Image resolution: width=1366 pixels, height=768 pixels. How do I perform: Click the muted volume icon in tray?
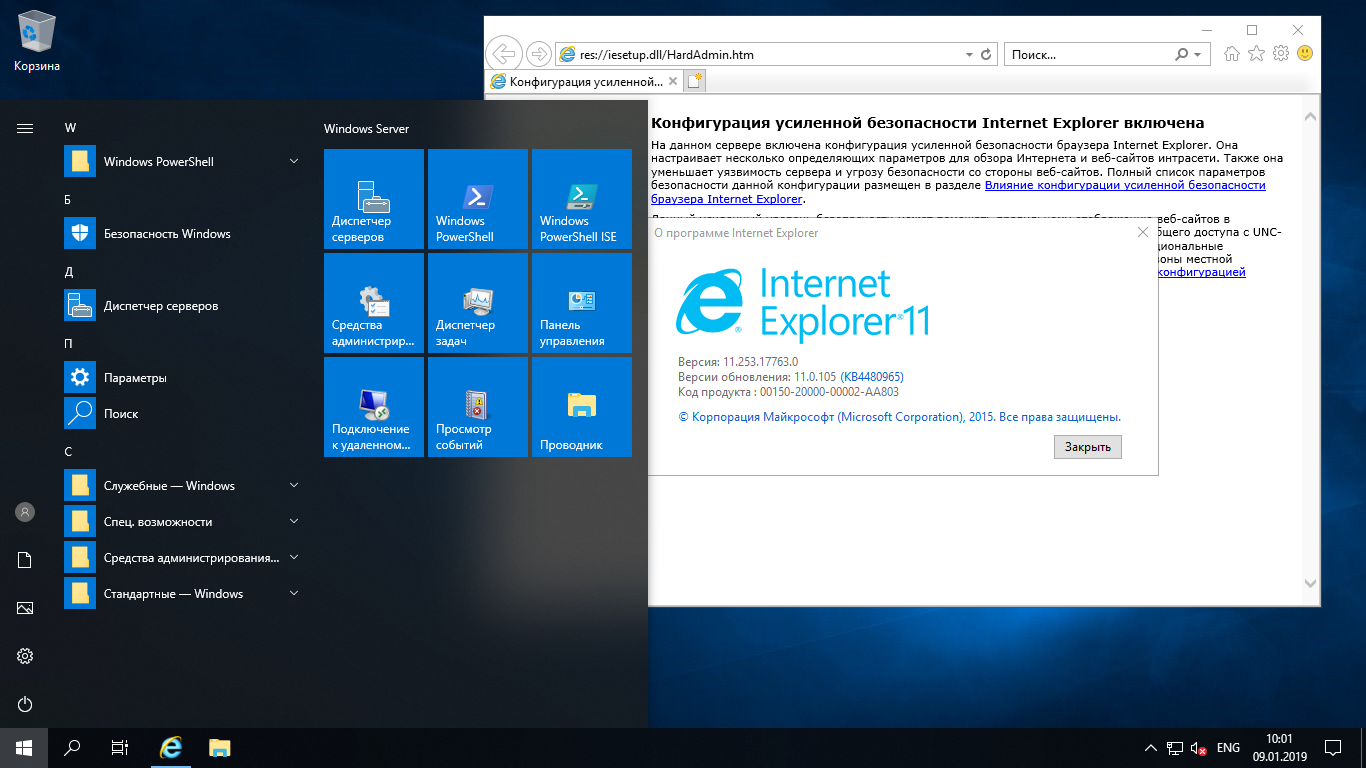1198,748
